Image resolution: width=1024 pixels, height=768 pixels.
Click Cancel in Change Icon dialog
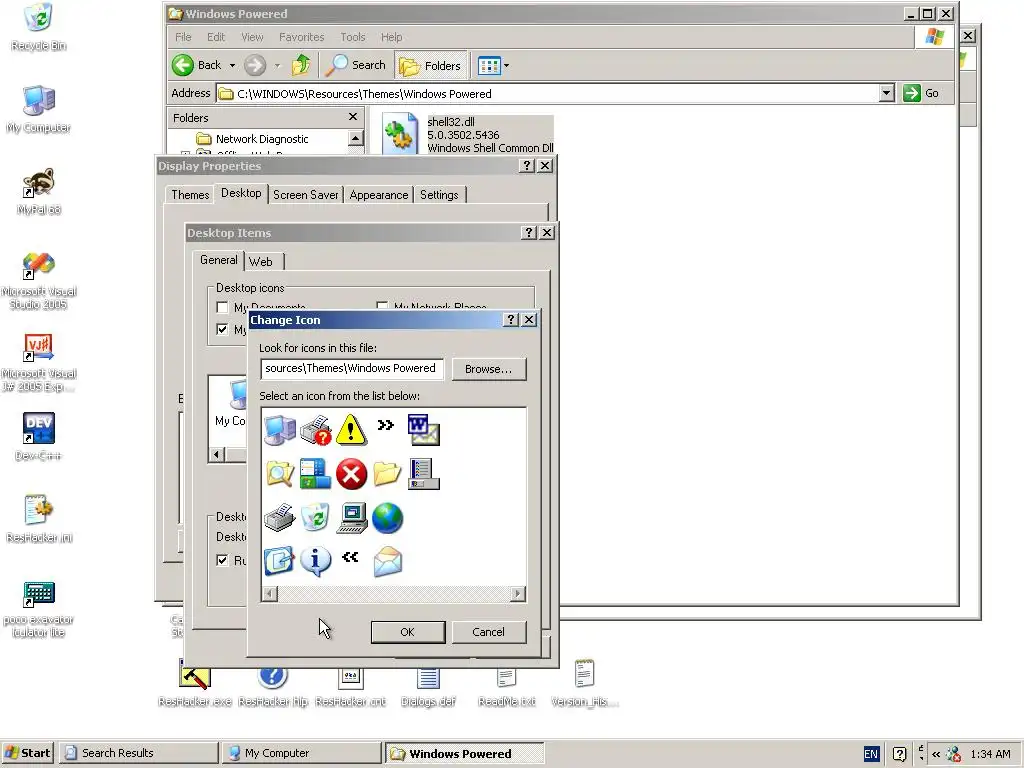pyautogui.click(x=488, y=632)
